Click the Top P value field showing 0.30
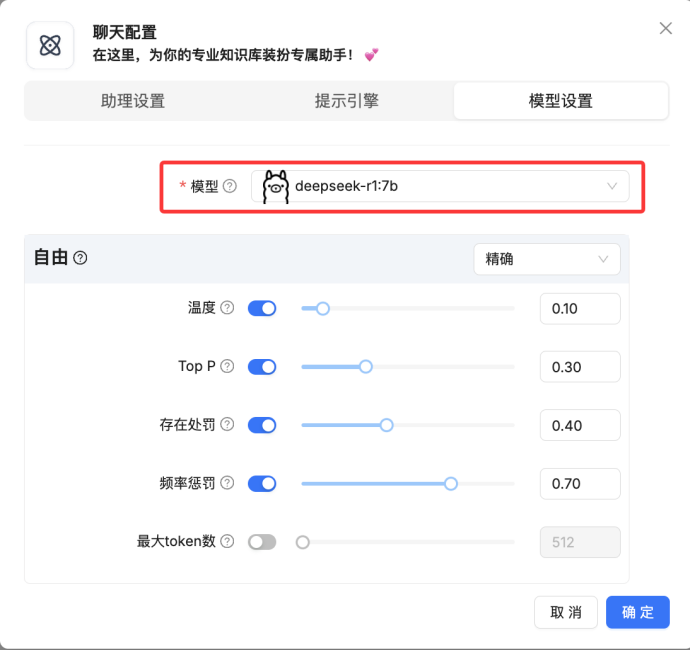This screenshot has height=650, width=690. click(580, 367)
